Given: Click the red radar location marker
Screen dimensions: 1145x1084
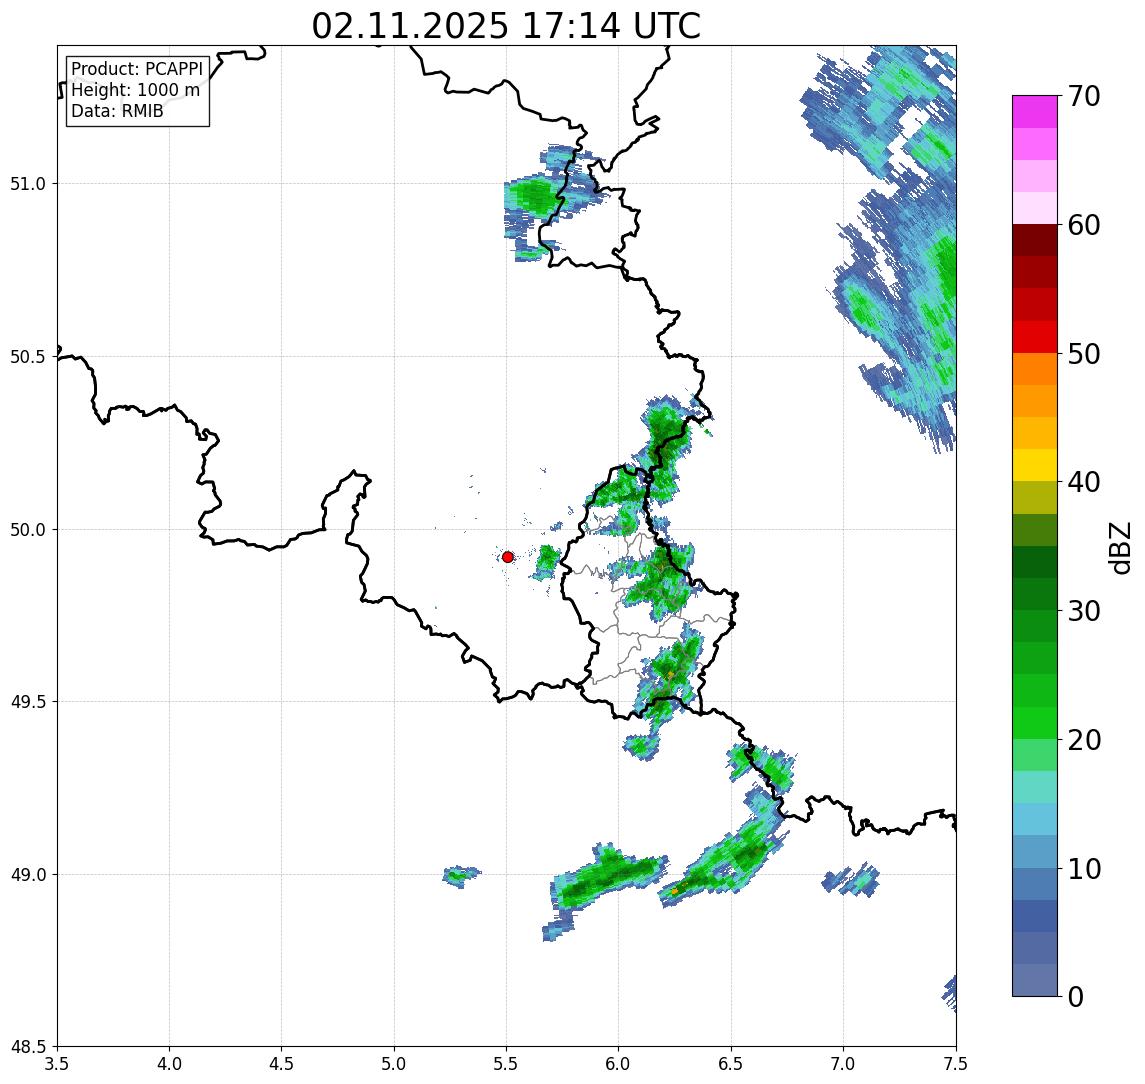Looking at the screenshot, I should click(508, 557).
